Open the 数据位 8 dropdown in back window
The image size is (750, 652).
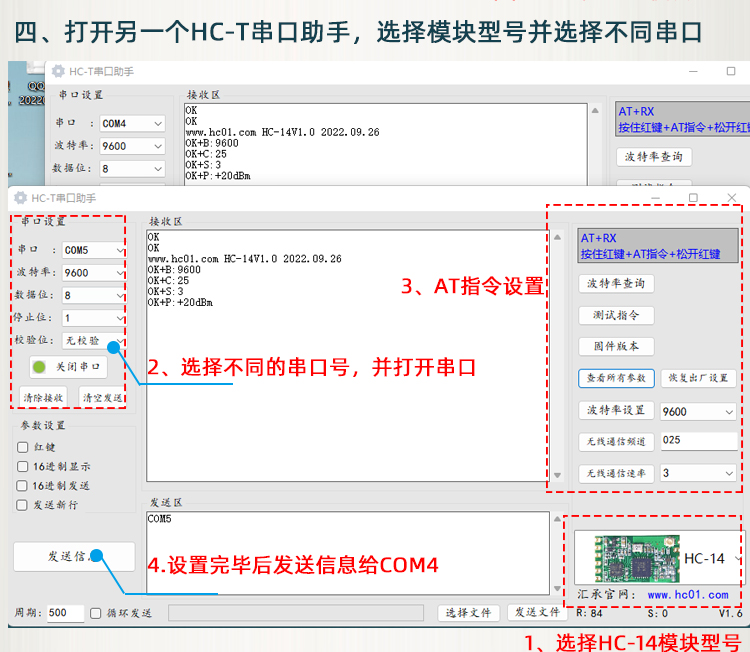(132, 168)
